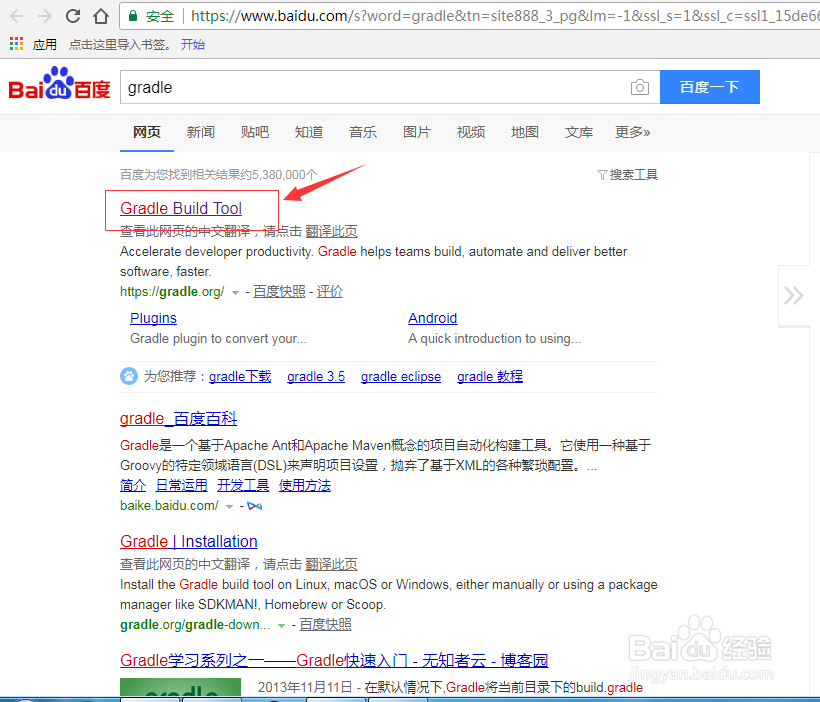Switch to the 视频 tab
This screenshot has height=702, width=820.
[x=471, y=132]
